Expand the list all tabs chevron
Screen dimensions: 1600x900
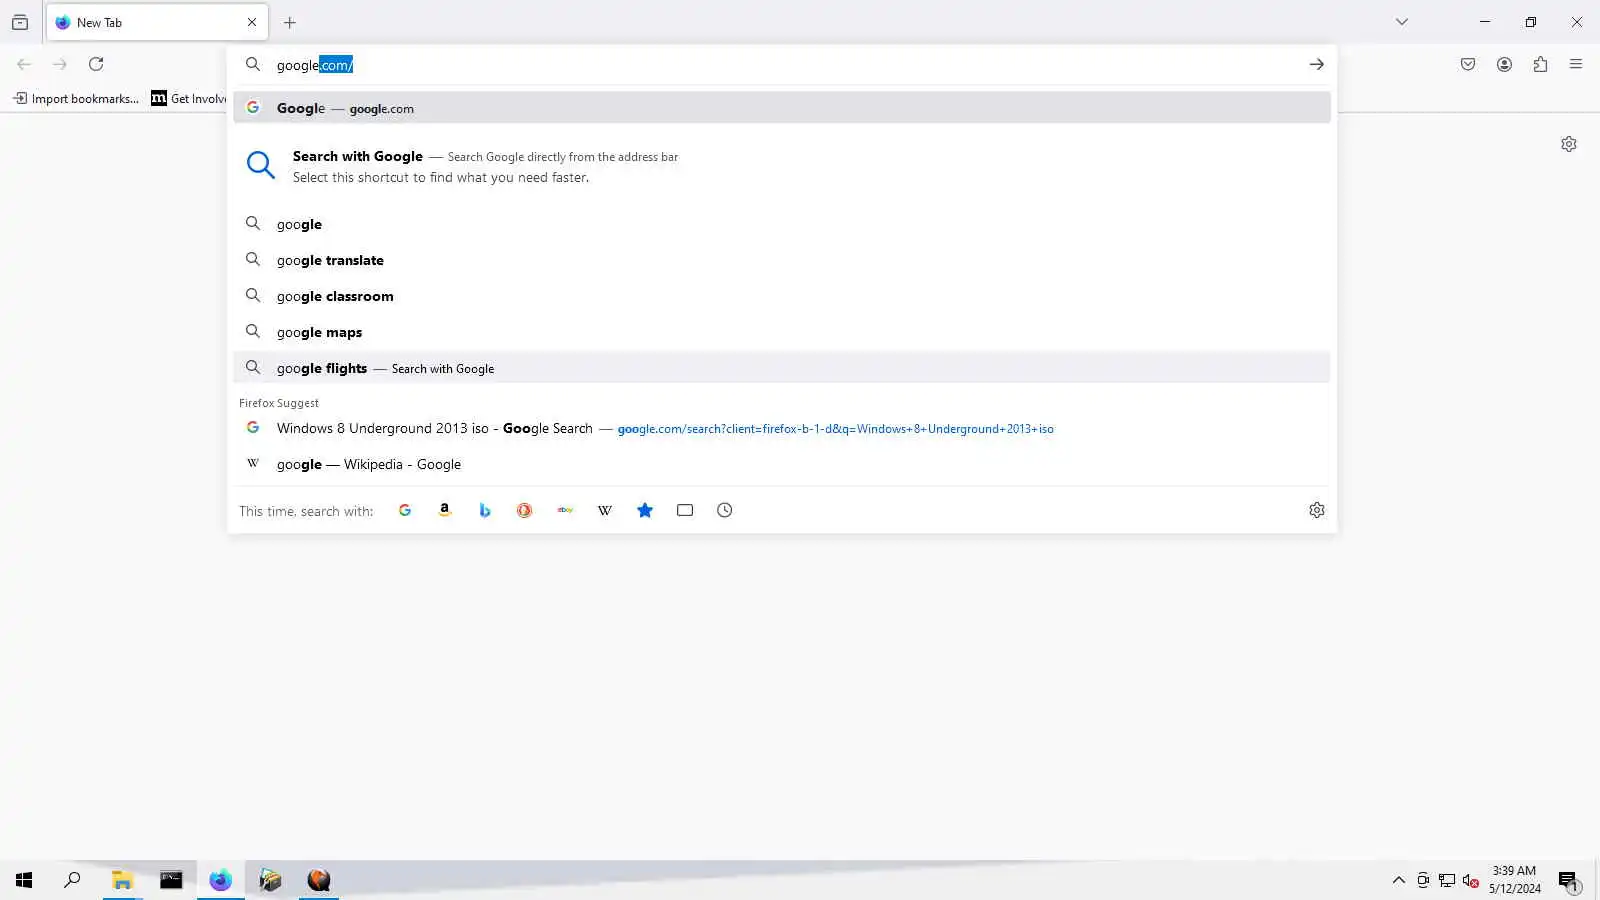(x=1402, y=22)
